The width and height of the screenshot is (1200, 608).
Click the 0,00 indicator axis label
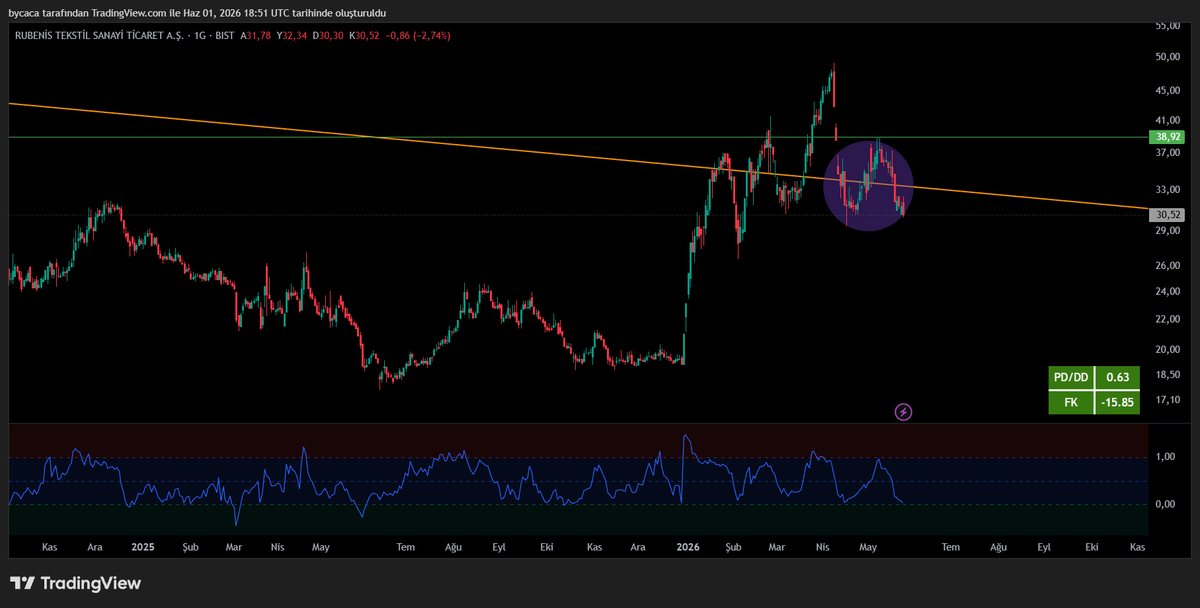1165,504
